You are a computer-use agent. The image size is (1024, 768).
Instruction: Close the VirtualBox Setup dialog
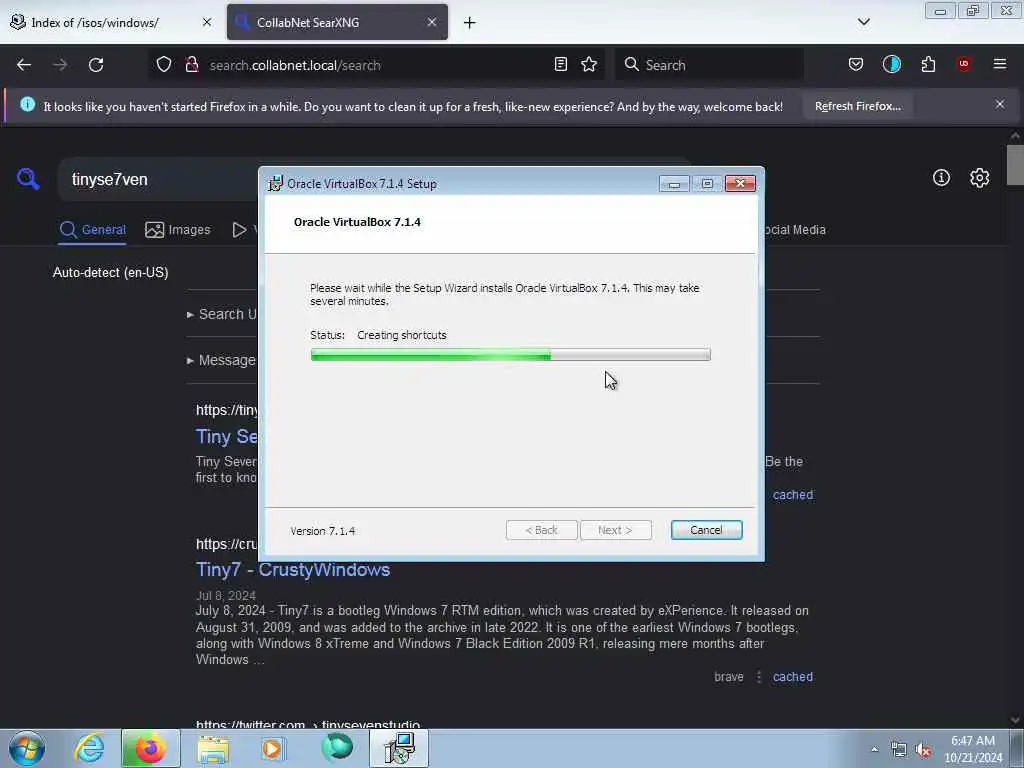pyautogui.click(x=740, y=184)
